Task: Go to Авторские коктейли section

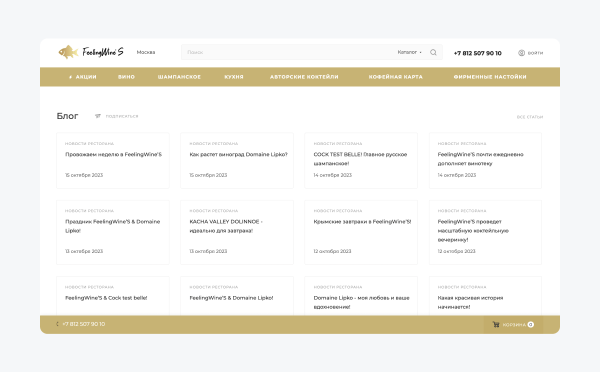Action: coord(304,77)
